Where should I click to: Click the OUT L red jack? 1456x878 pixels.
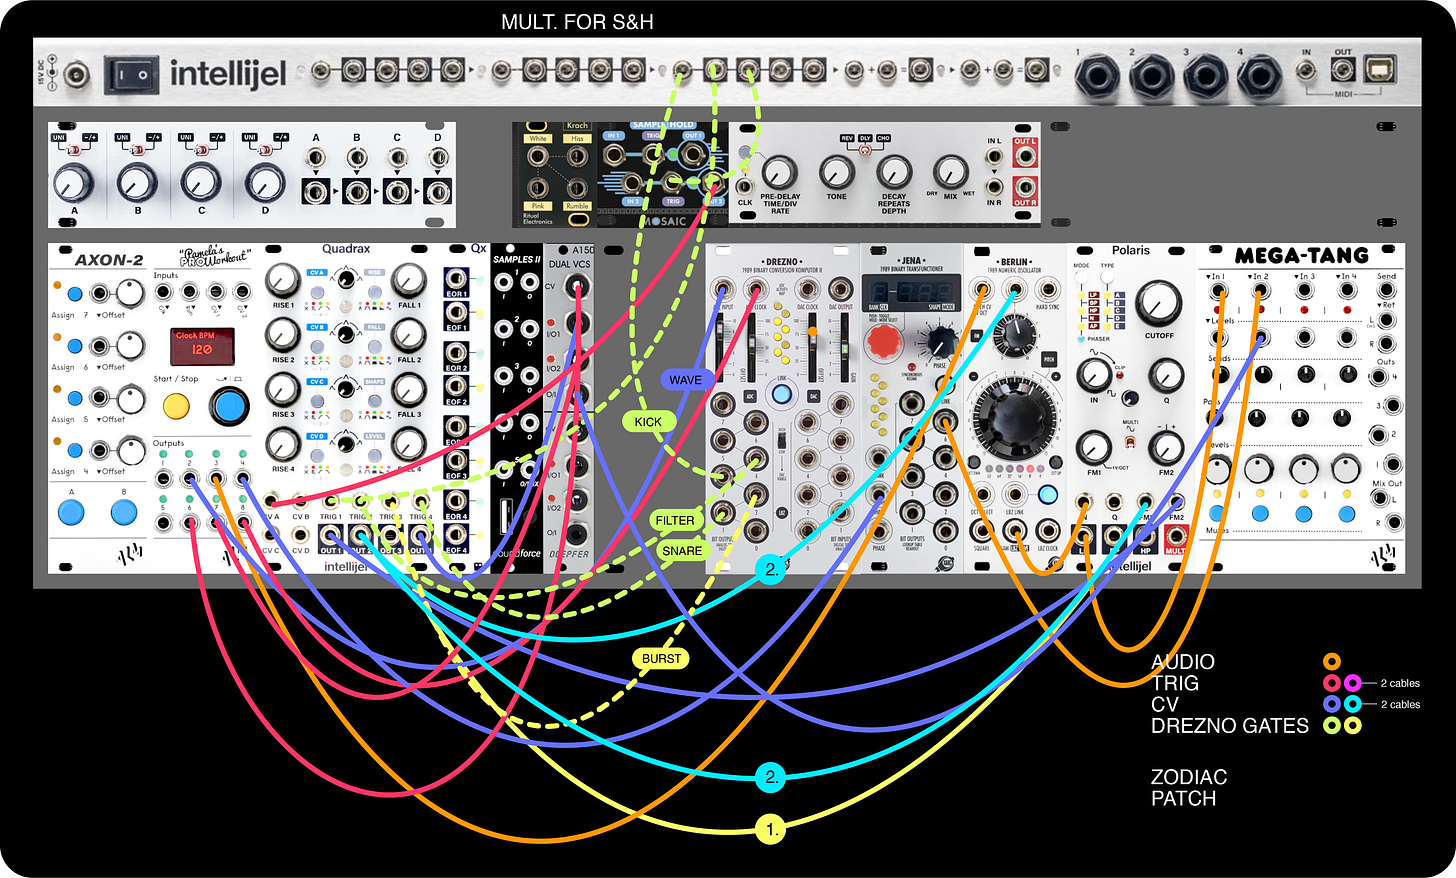(1025, 157)
